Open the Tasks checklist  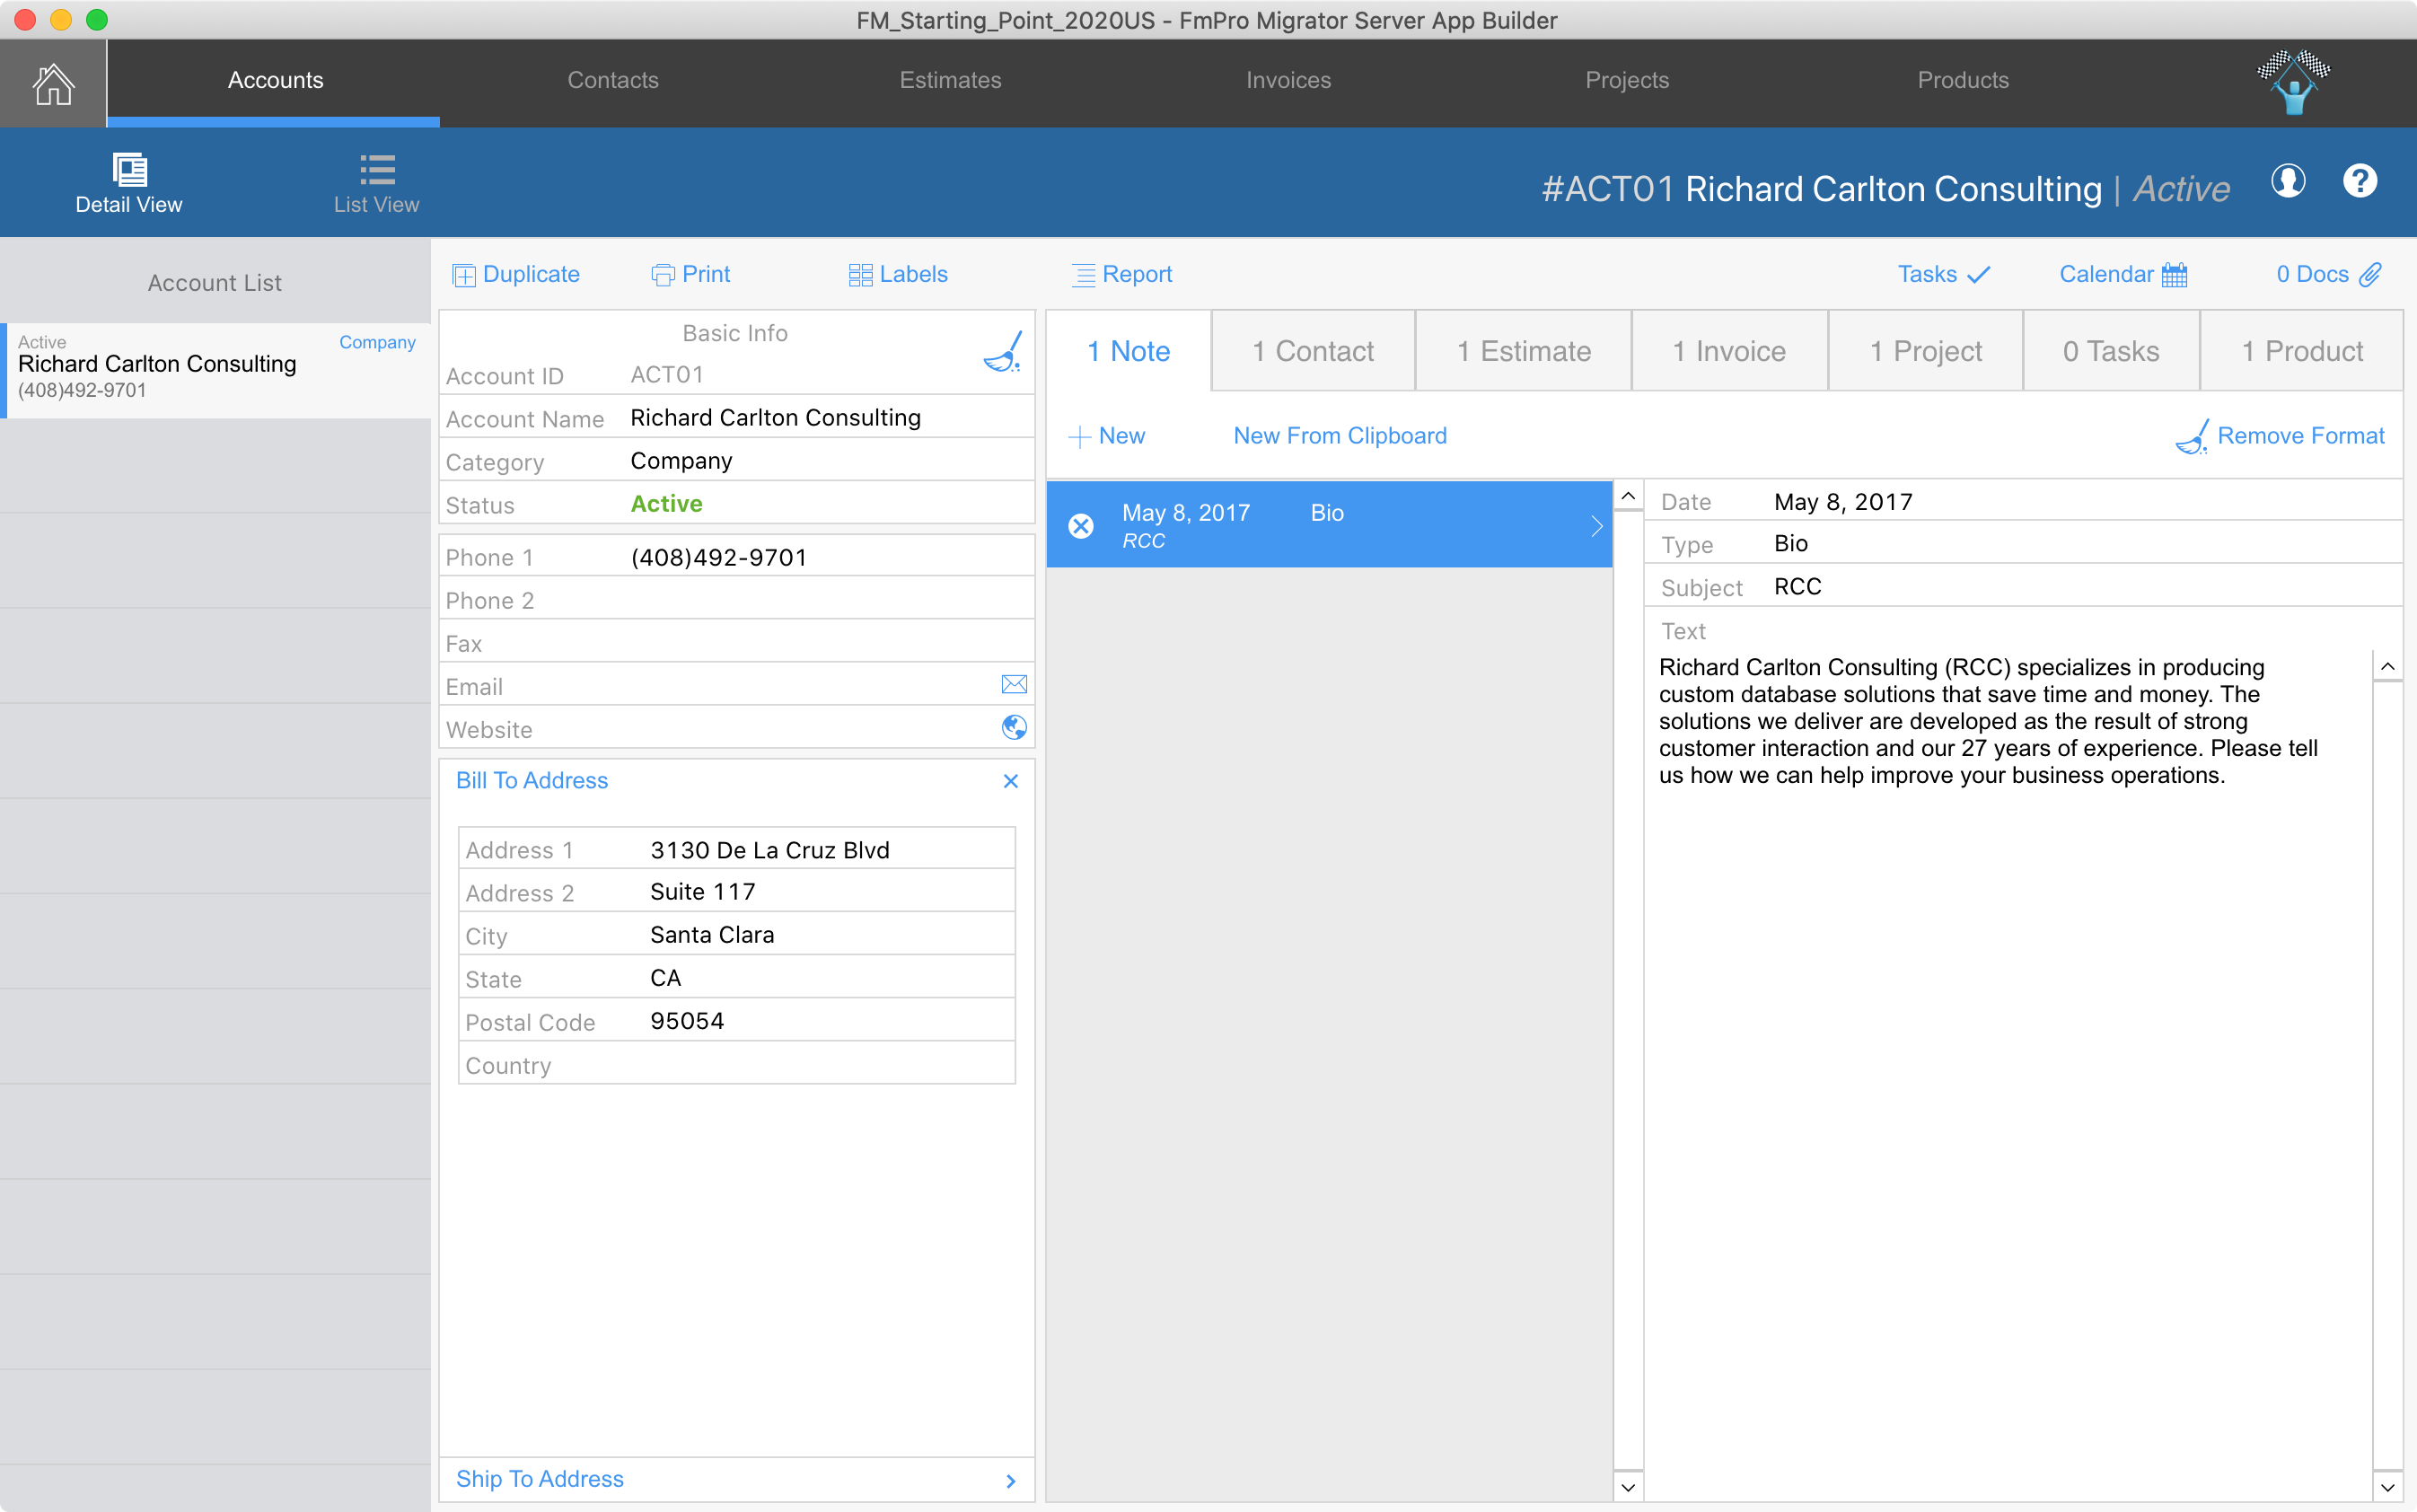[x=1943, y=275]
